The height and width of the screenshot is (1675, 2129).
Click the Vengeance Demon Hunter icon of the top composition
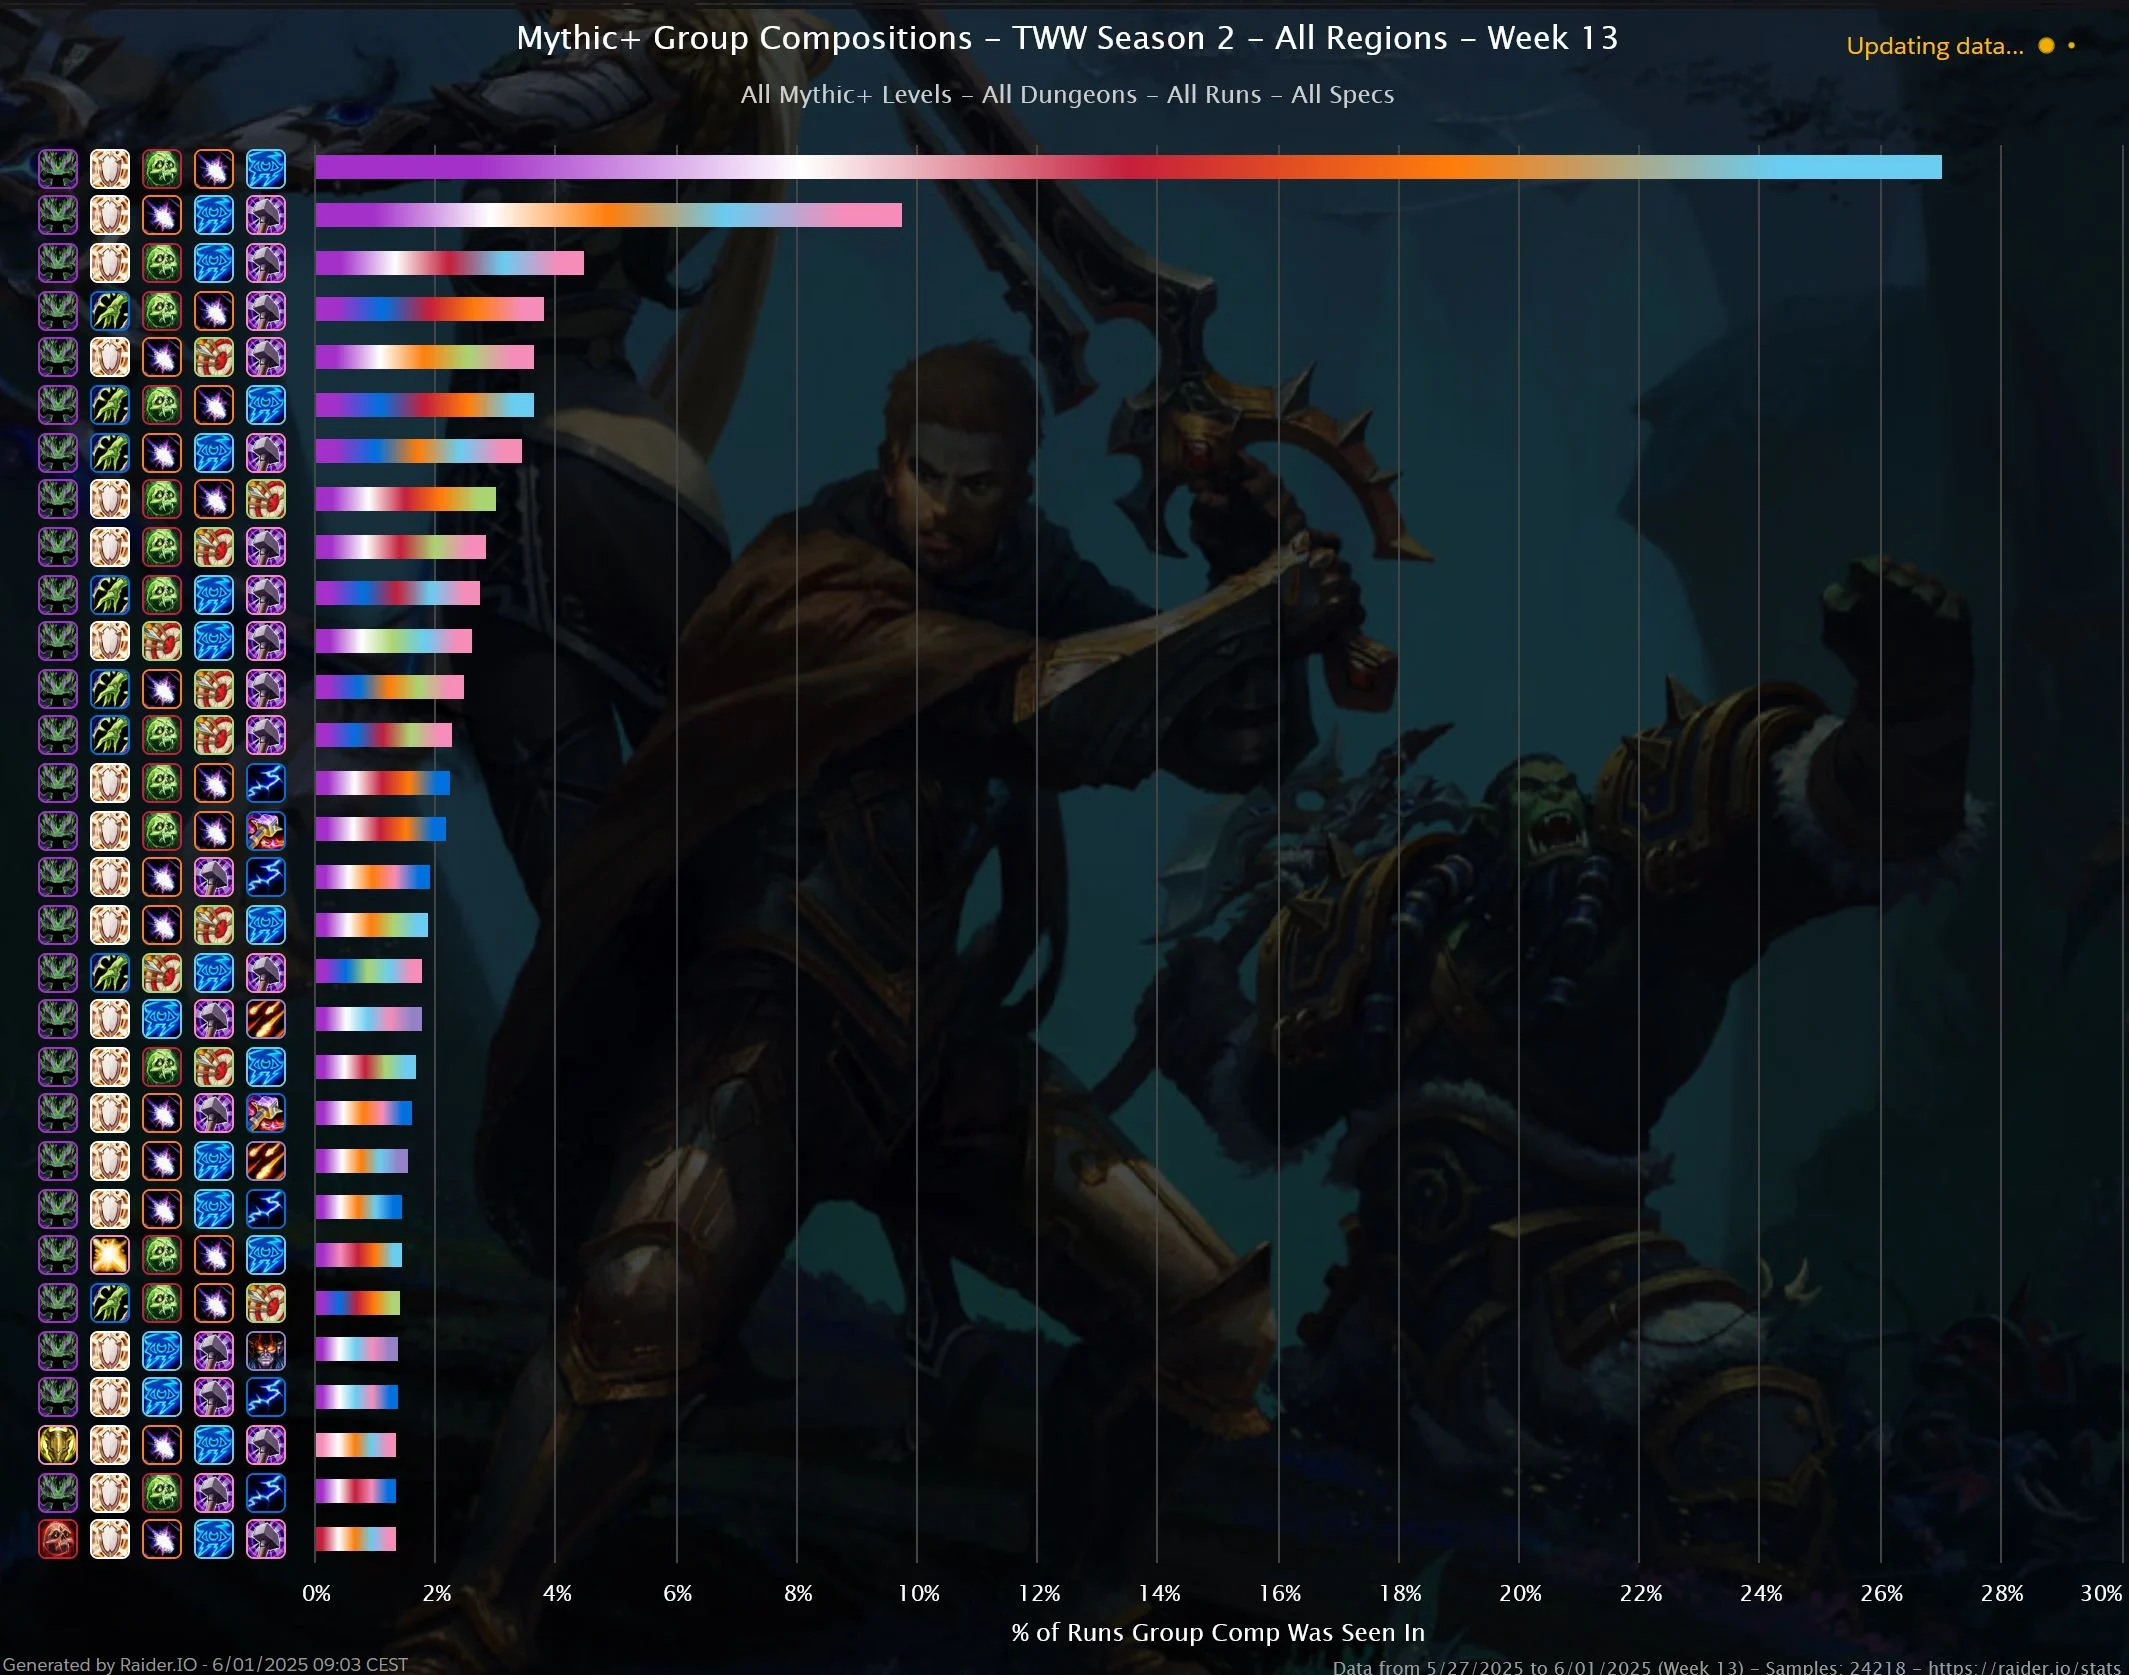pos(58,169)
